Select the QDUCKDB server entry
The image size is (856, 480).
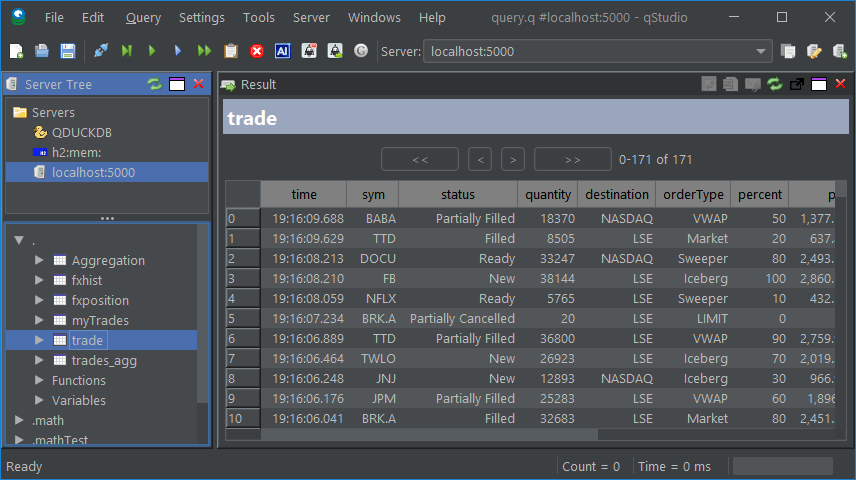point(79,132)
